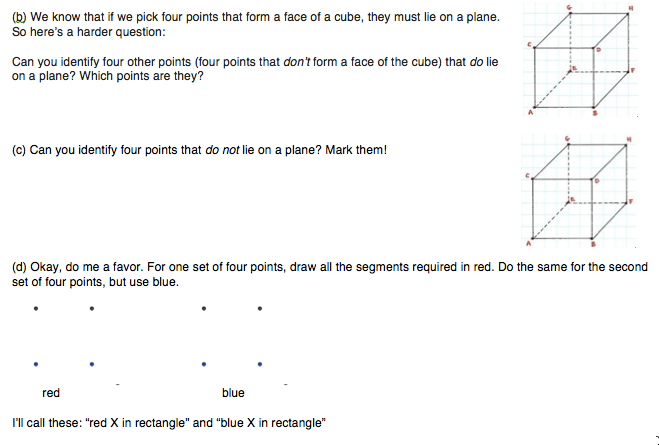Select top-right dot above the blue label
Viewport: 659px width, 445px height.
tap(259, 309)
